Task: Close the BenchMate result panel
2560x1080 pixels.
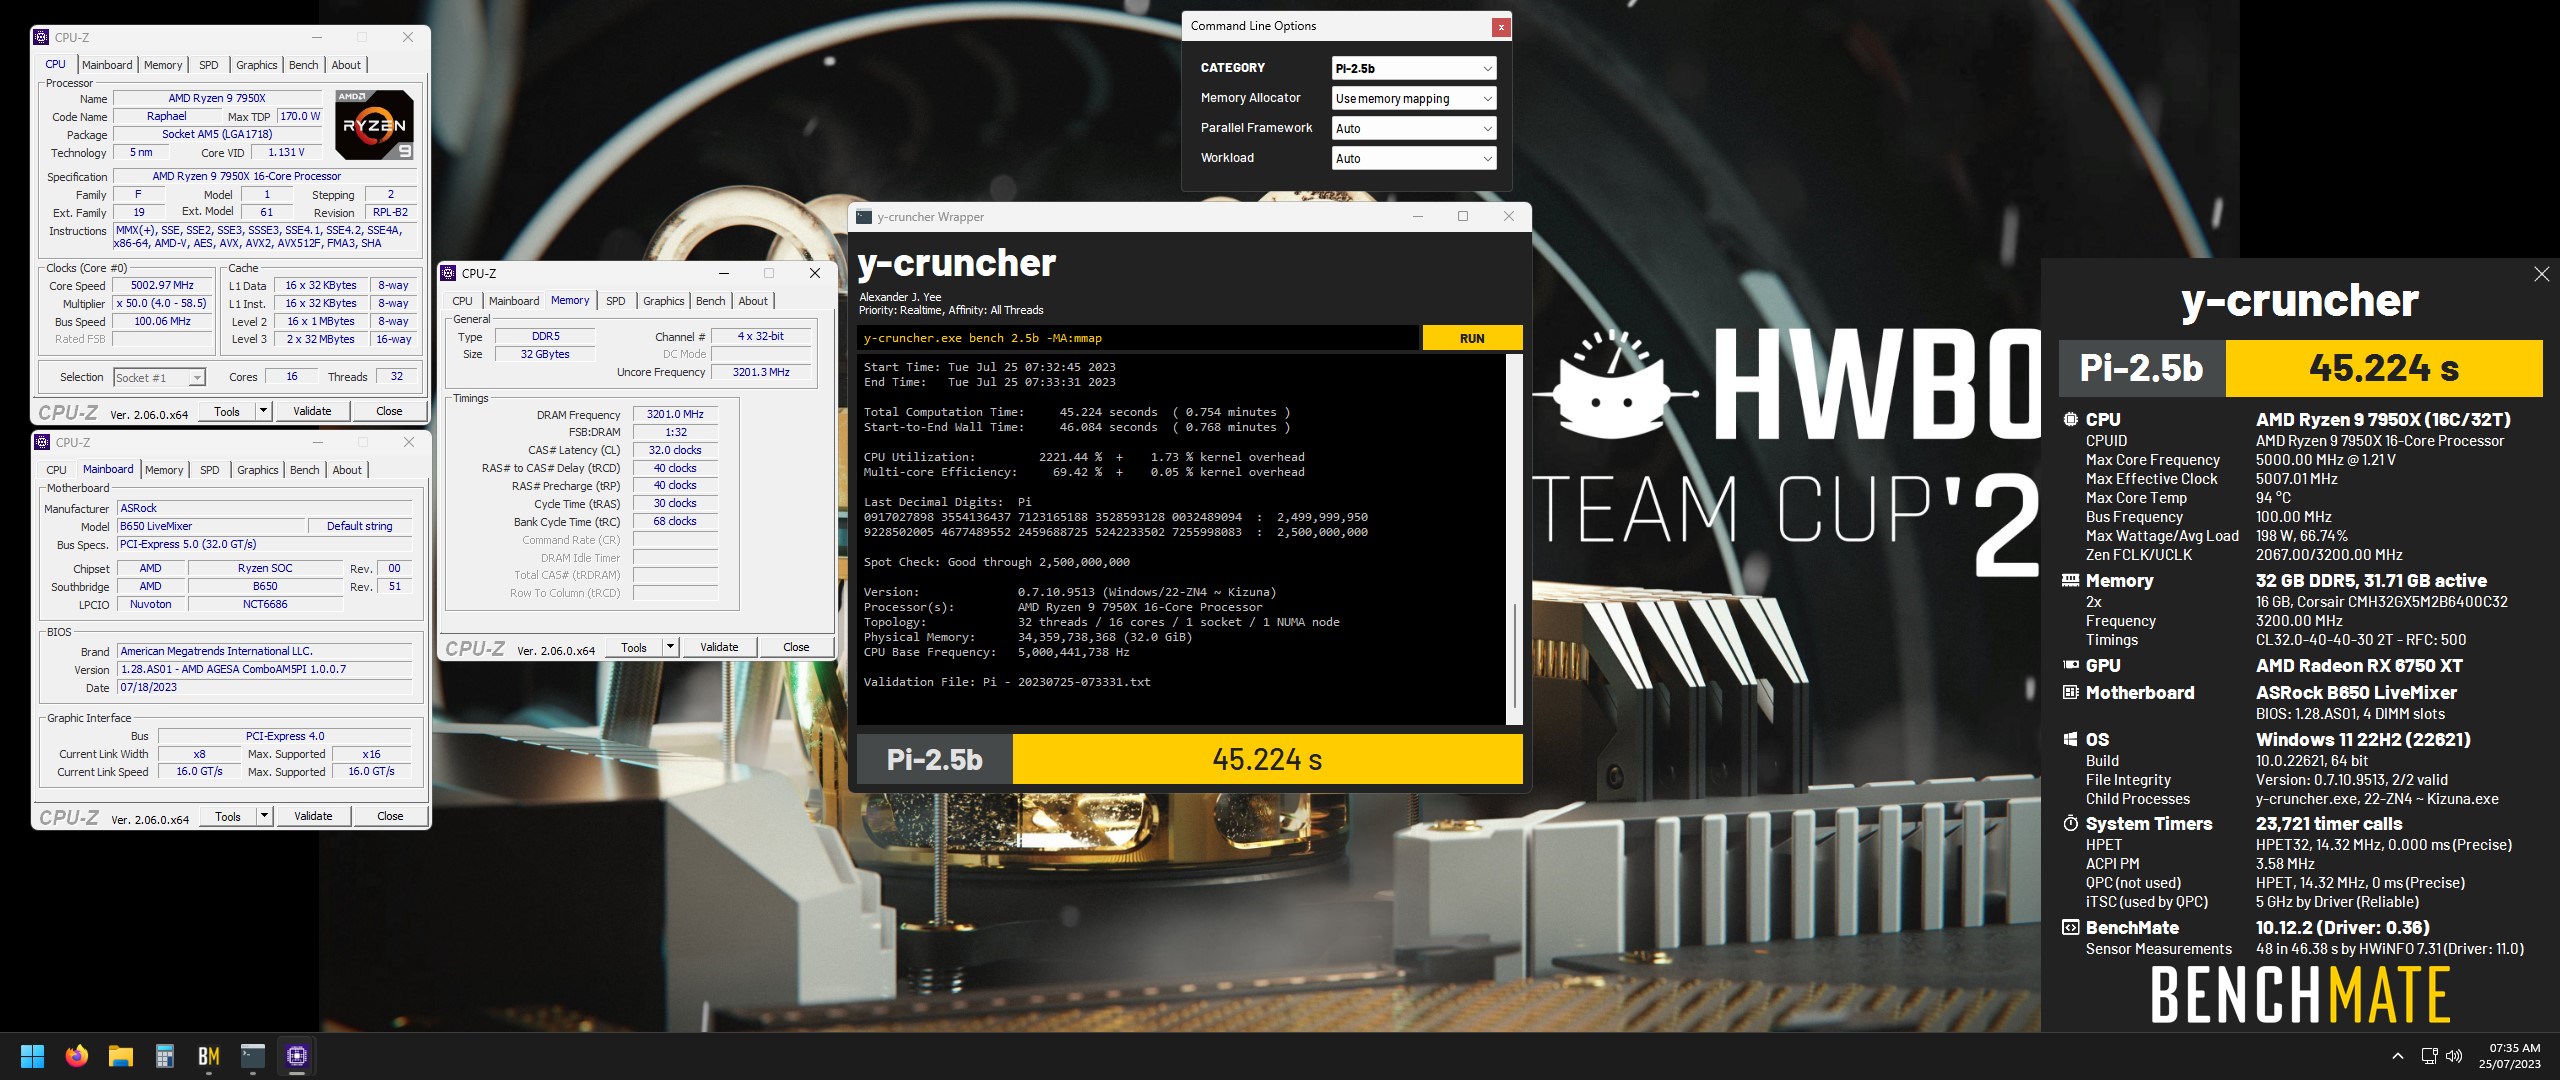Action: pyautogui.click(x=2541, y=274)
